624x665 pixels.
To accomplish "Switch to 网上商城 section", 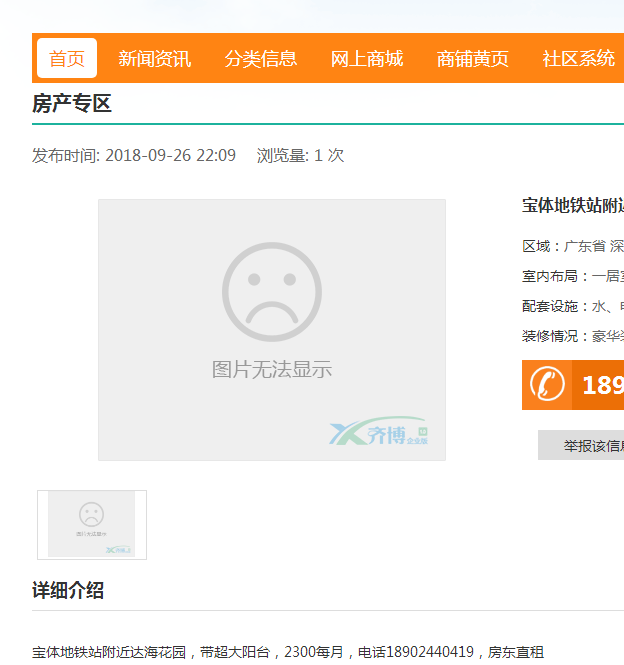I will coord(367,58).
